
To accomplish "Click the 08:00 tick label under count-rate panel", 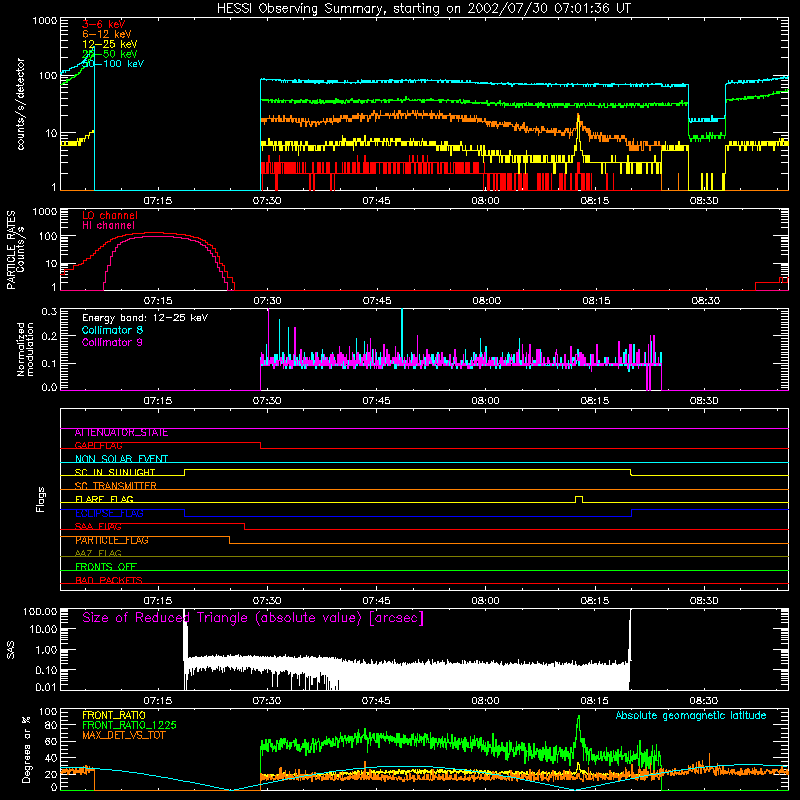I will pos(485,201).
